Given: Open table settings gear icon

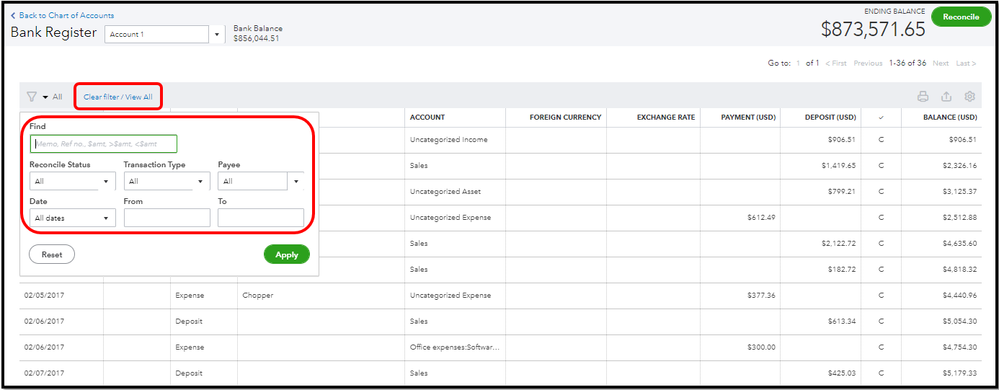Looking at the screenshot, I should pos(970,97).
